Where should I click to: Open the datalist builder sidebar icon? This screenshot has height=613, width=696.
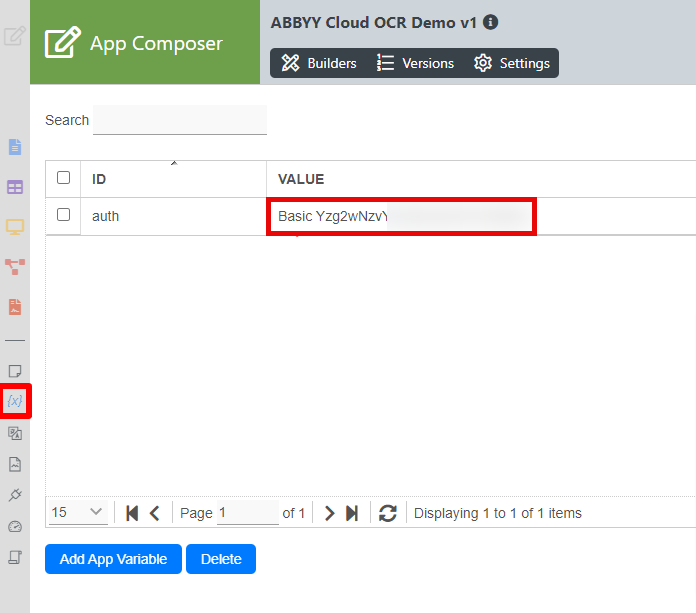point(15,187)
